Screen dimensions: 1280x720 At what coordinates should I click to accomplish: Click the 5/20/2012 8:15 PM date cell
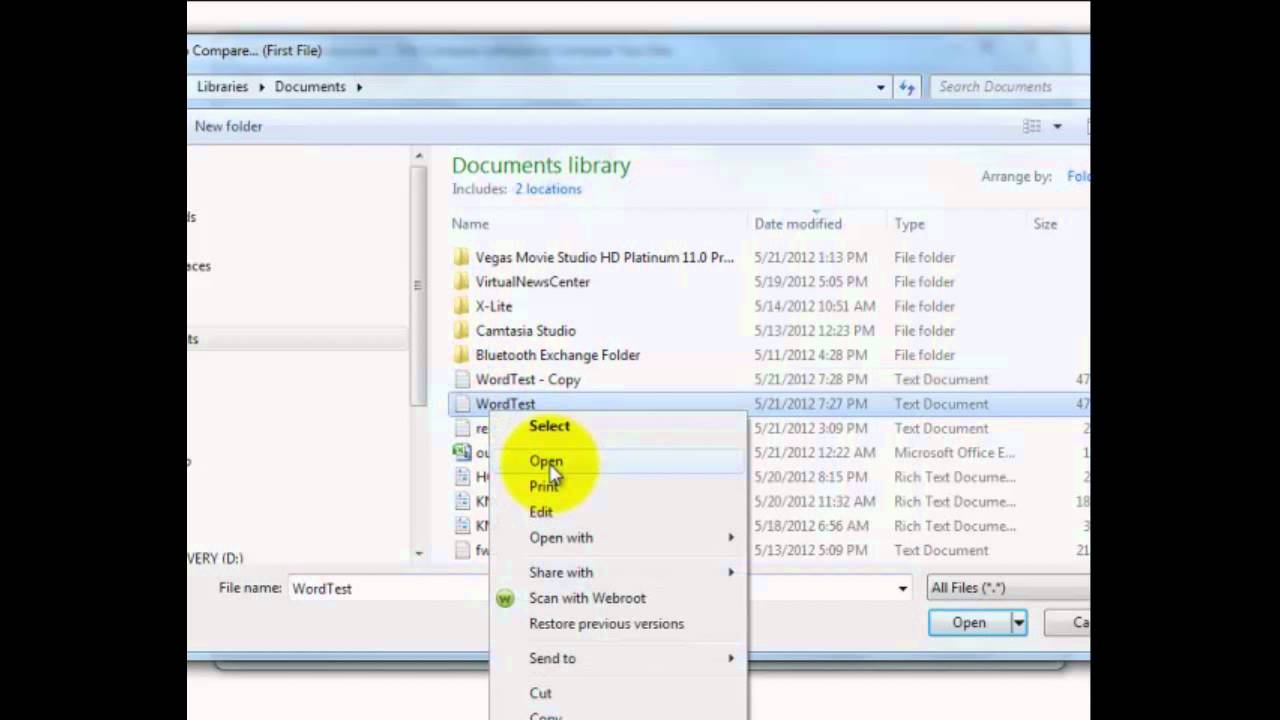click(811, 477)
